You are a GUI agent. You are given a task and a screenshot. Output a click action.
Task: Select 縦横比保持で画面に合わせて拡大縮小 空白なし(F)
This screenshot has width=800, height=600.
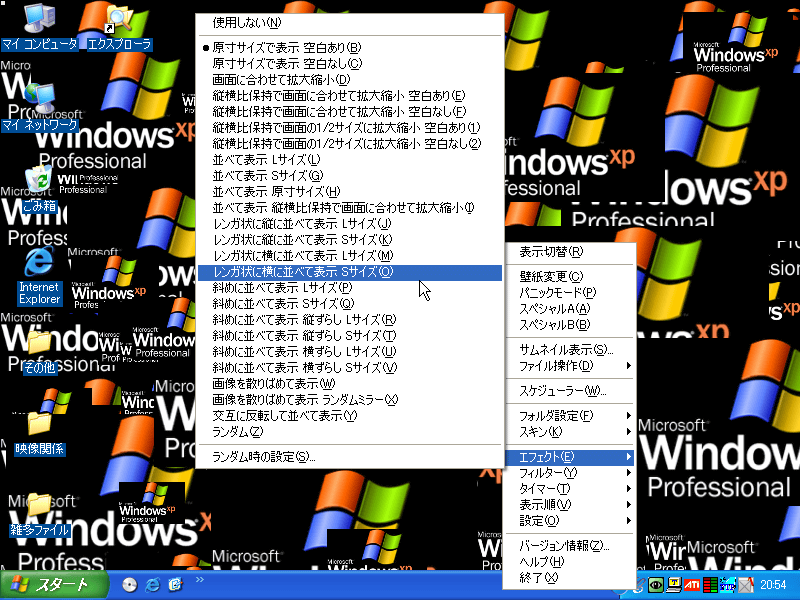350,111
